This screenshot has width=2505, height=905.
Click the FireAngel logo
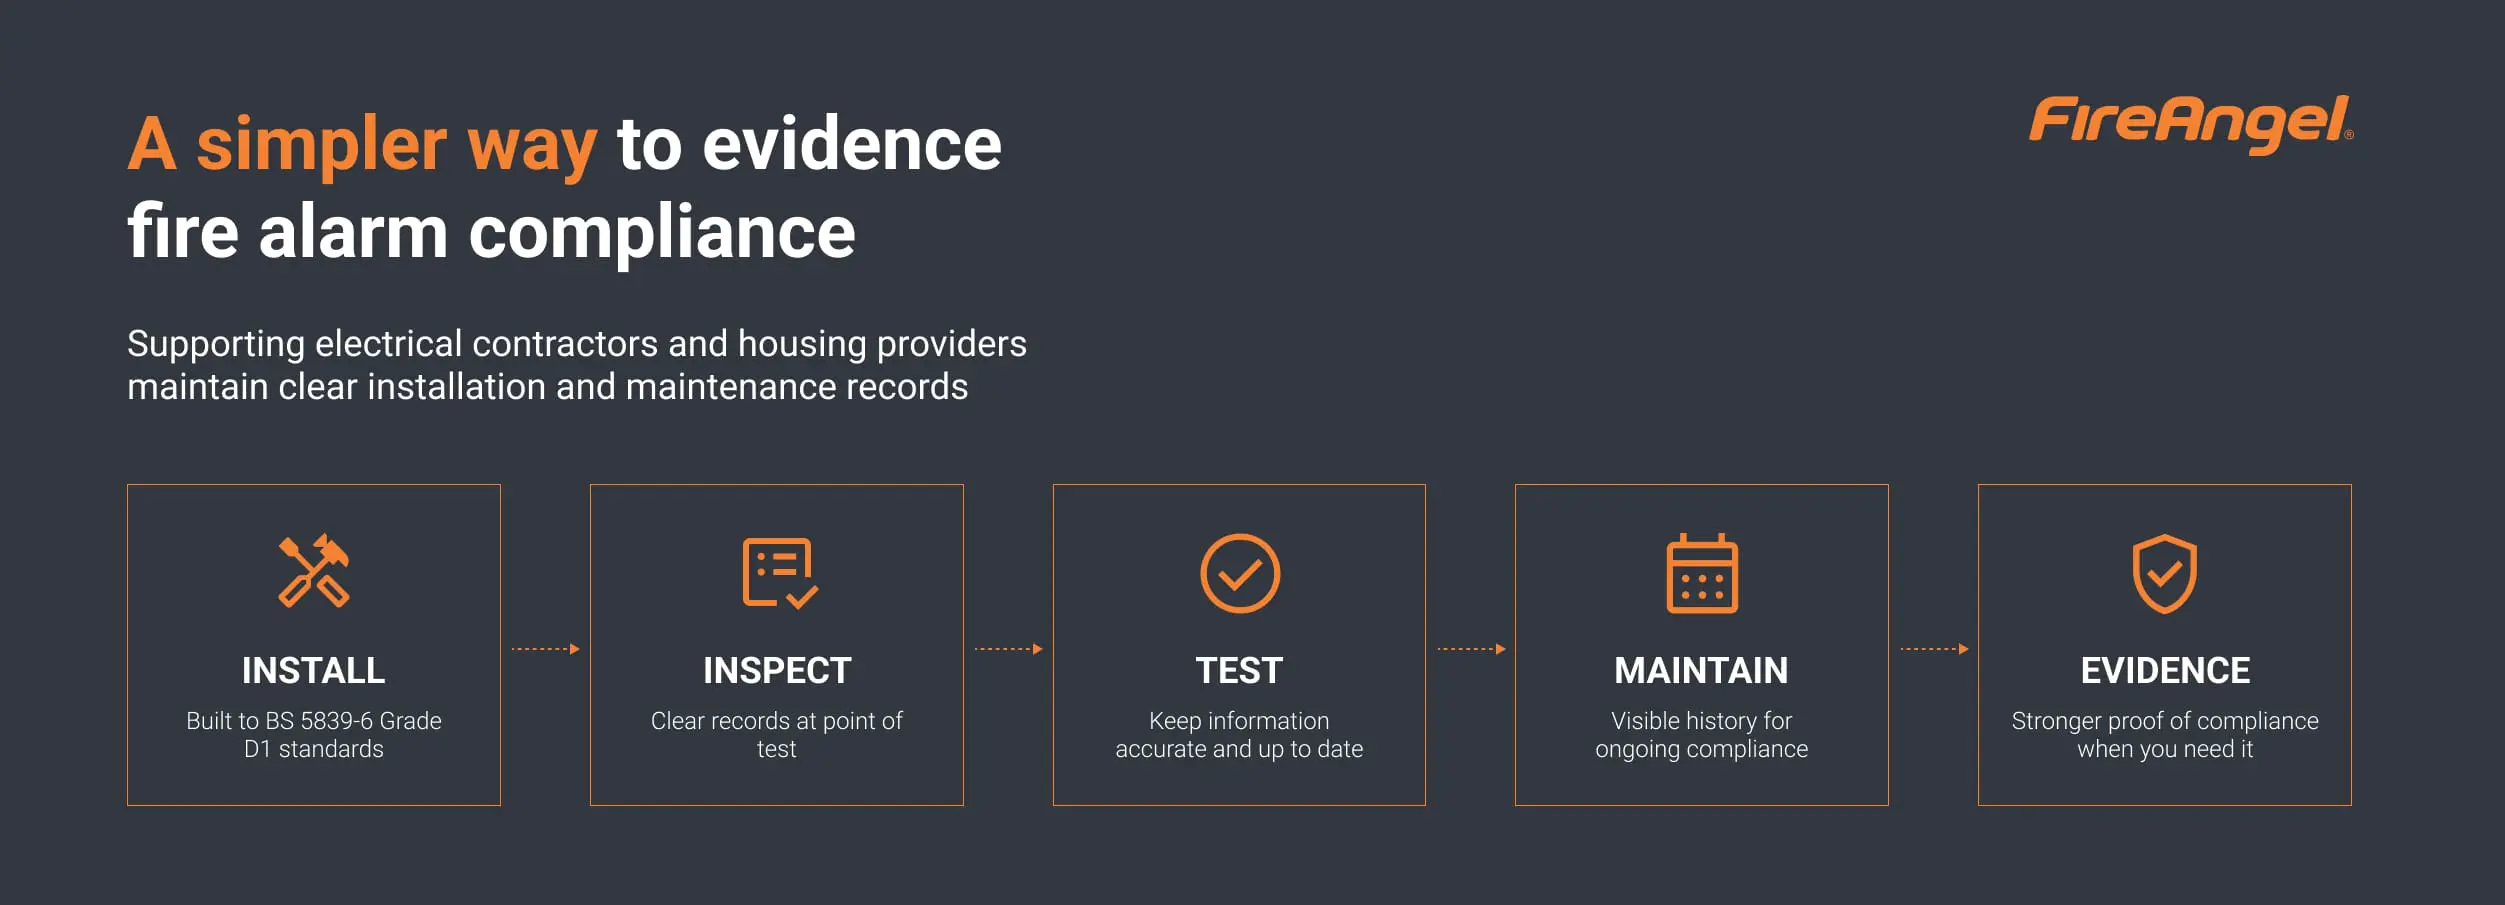click(2191, 125)
